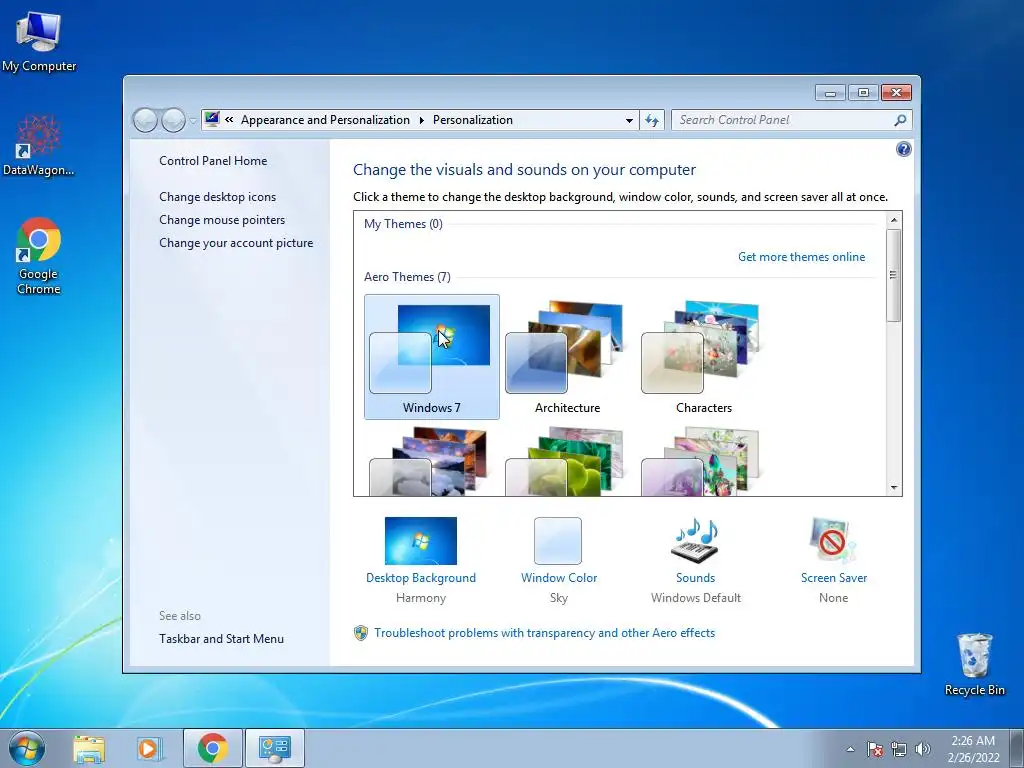Click the help question mark icon
The image size is (1024, 768).
click(903, 150)
